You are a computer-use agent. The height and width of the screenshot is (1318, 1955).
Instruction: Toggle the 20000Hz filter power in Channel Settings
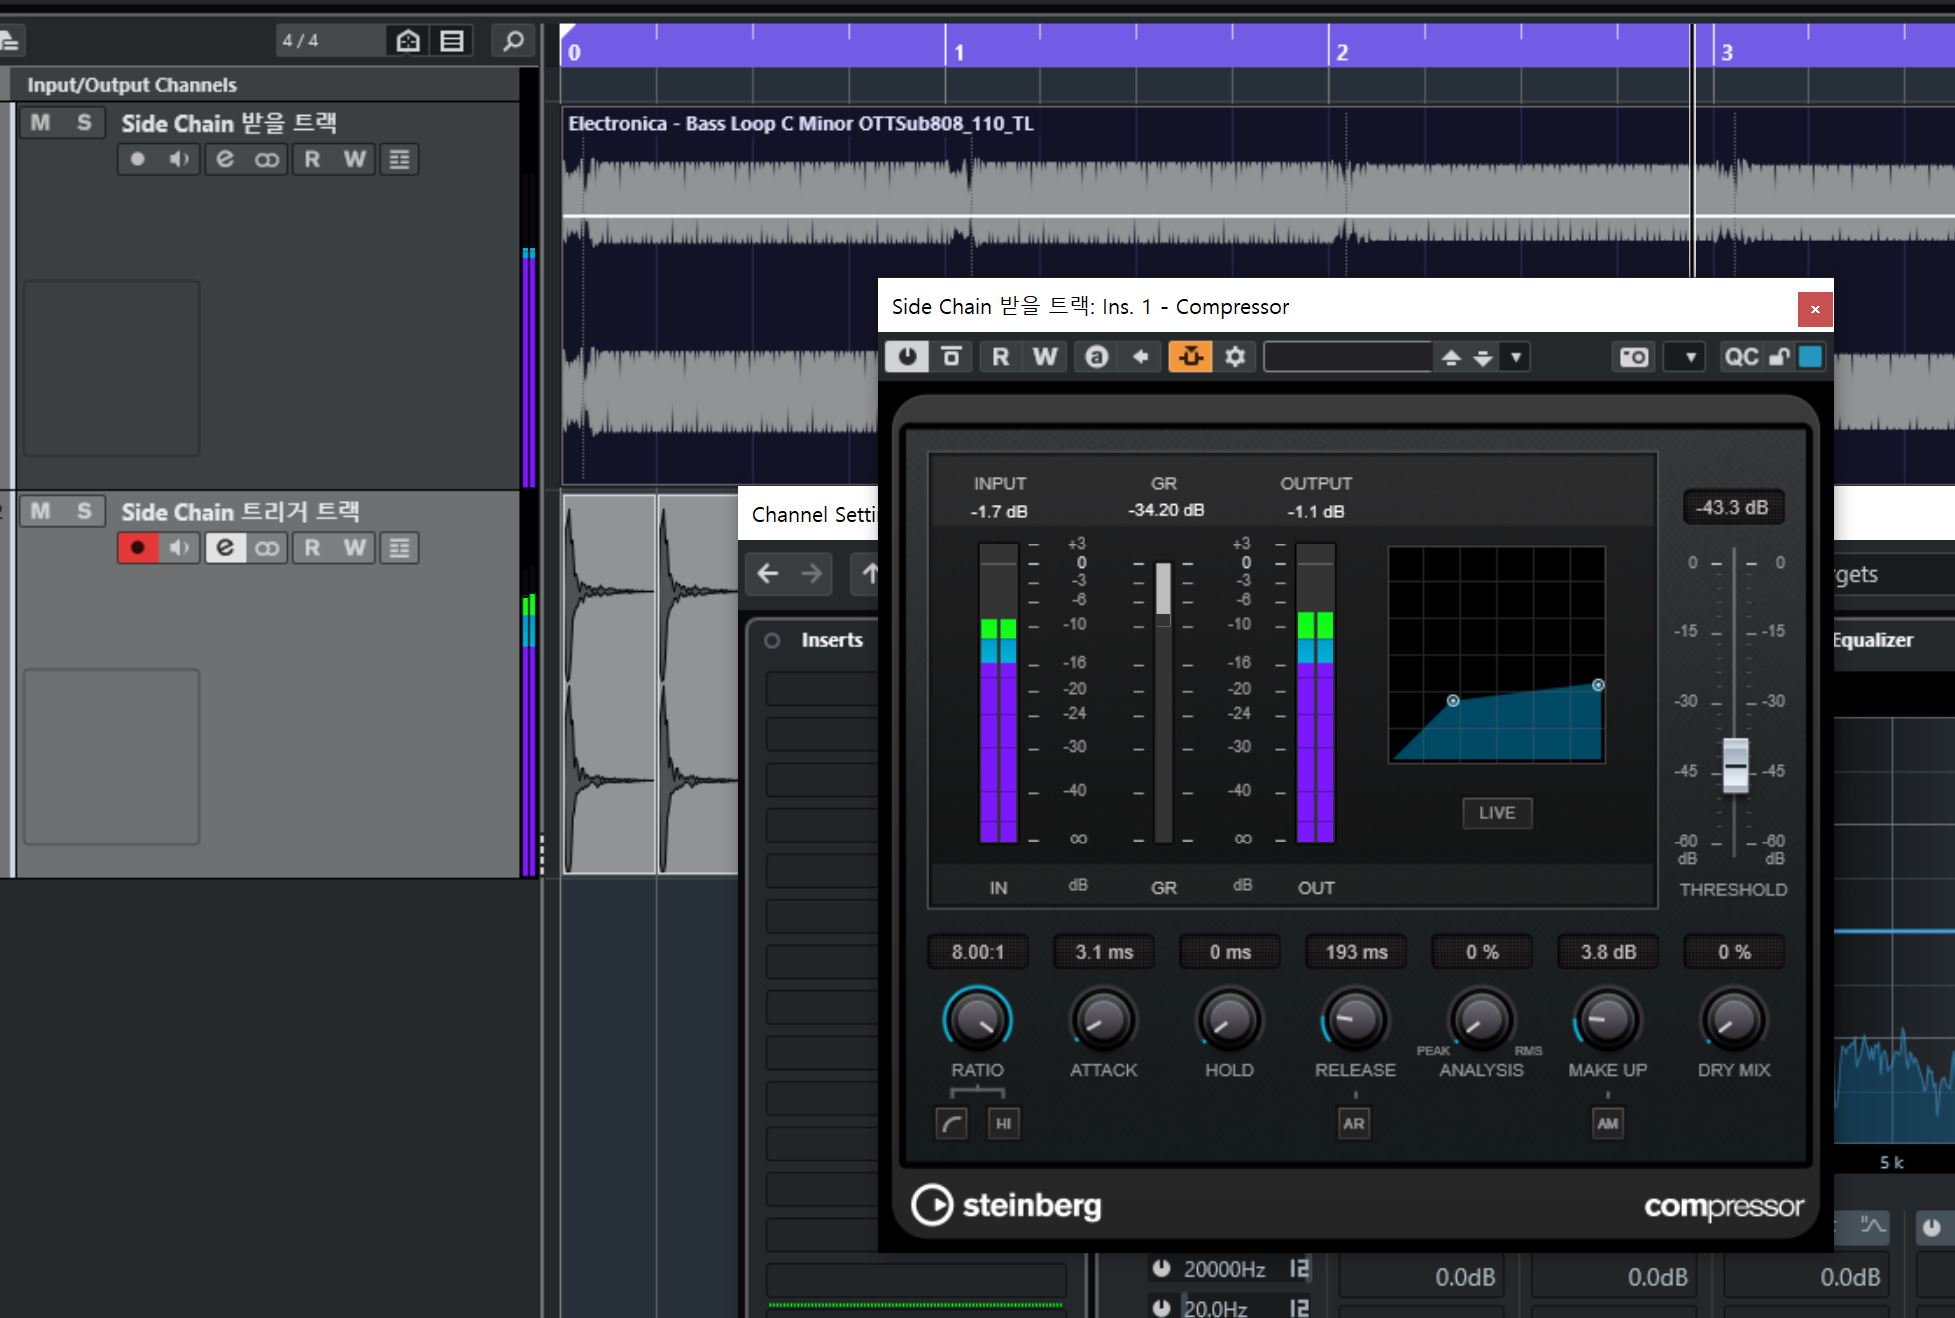click(x=1161, y=1269)
